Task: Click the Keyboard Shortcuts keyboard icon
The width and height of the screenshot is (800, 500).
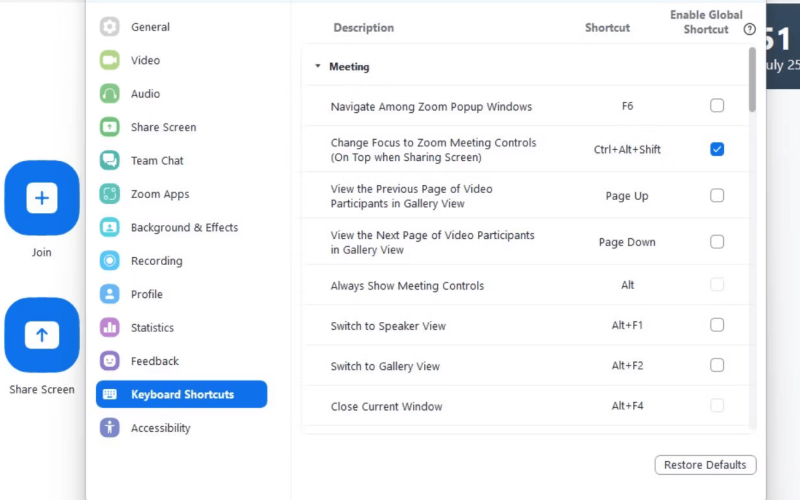Action: click(x=110, y=394)
